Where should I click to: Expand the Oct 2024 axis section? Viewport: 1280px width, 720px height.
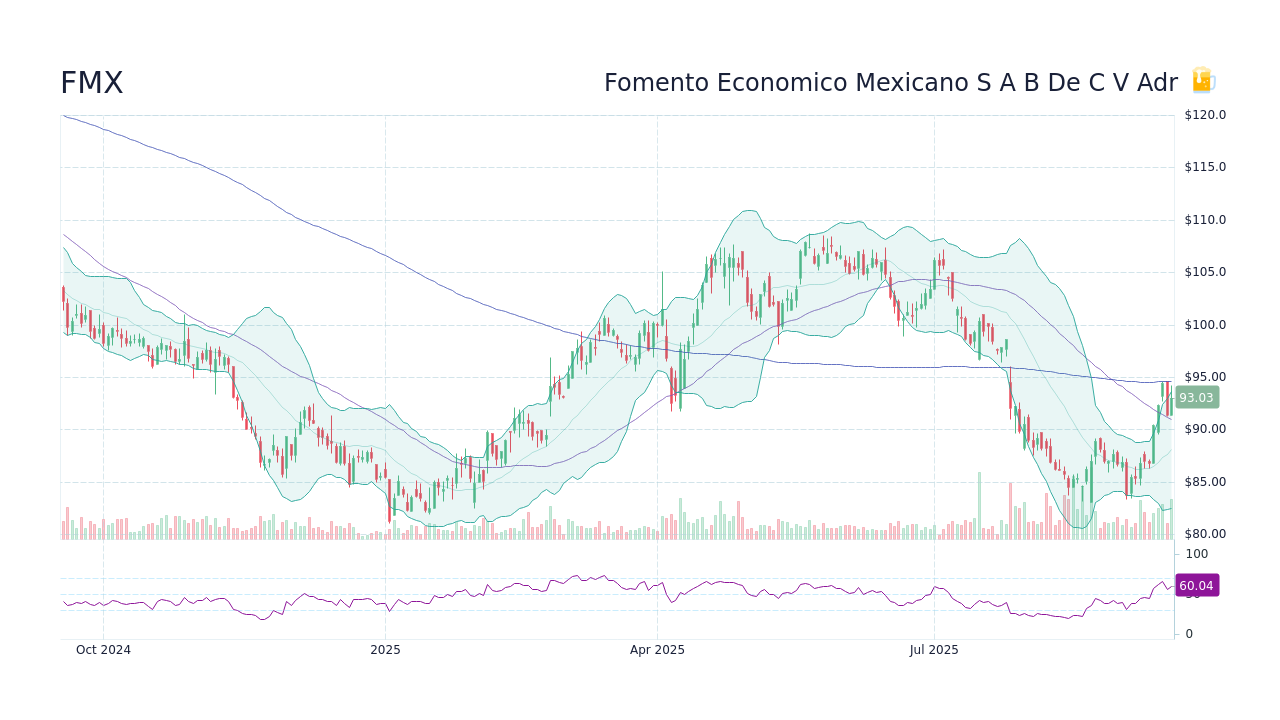click(104, 649)
